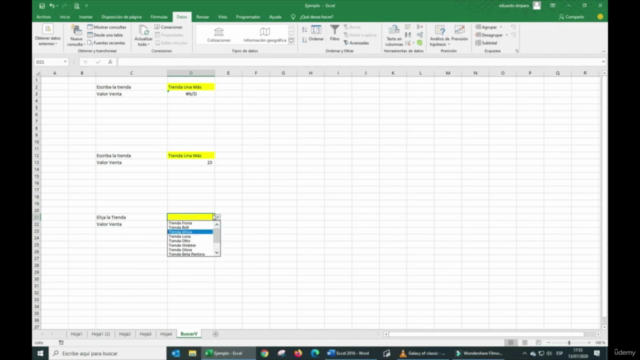The image size is (640, 360).
Task: Select the cell containing 23
Action: coord(191,162)
